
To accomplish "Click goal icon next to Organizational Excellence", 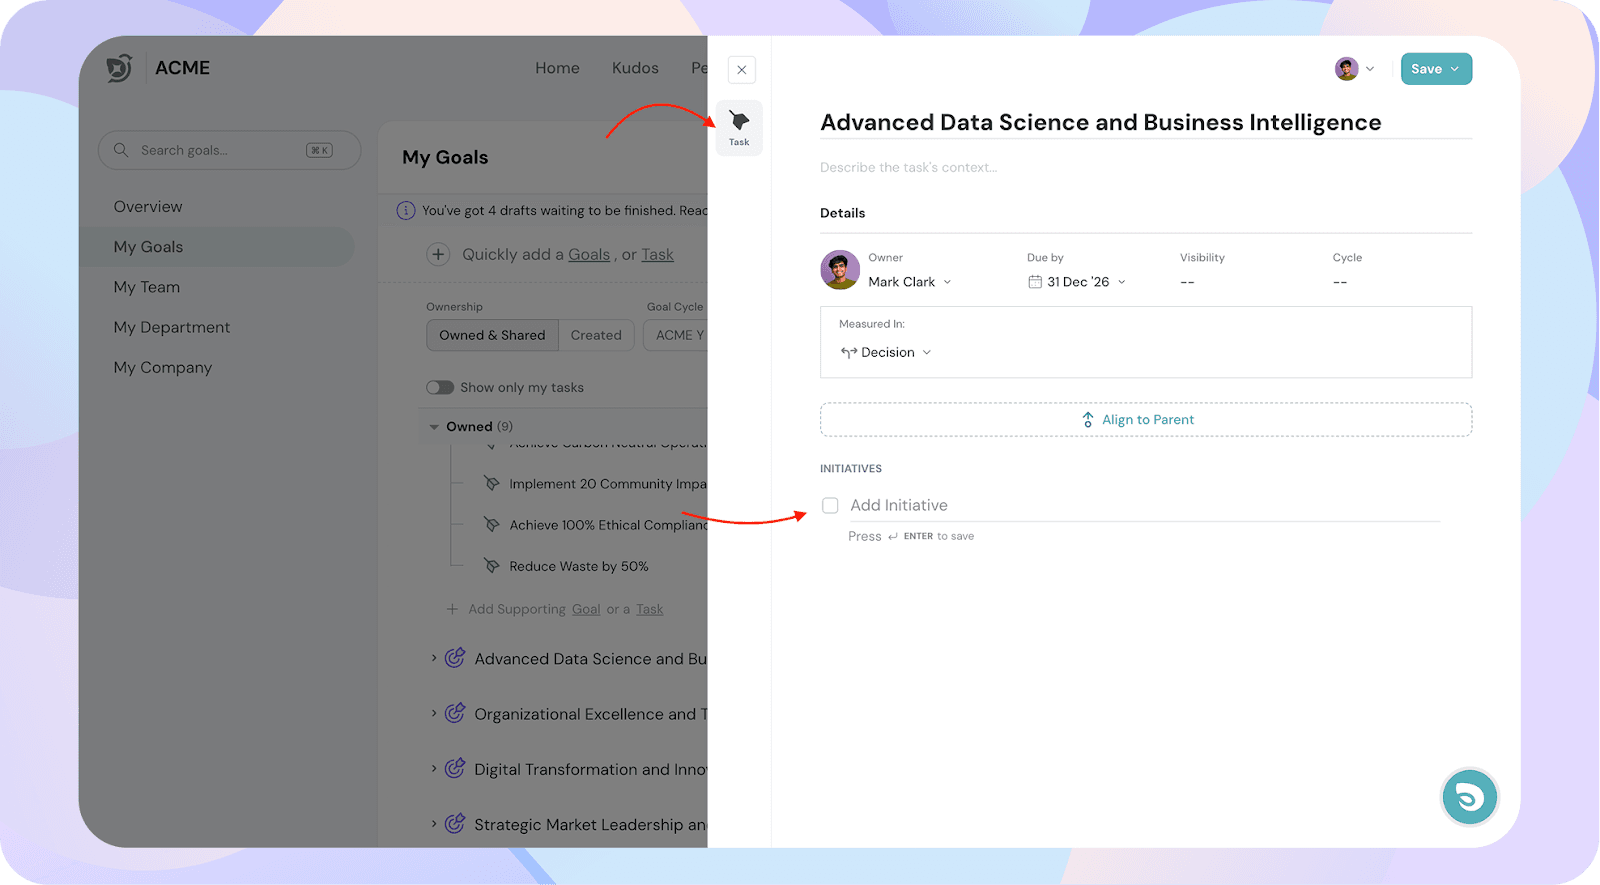I will click(455, 714).
